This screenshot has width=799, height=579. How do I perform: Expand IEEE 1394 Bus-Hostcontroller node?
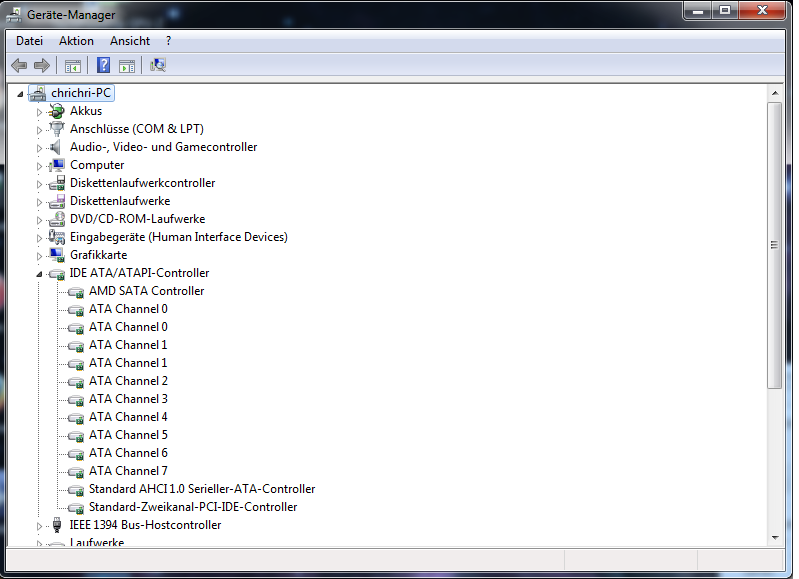tap(39, 526)
